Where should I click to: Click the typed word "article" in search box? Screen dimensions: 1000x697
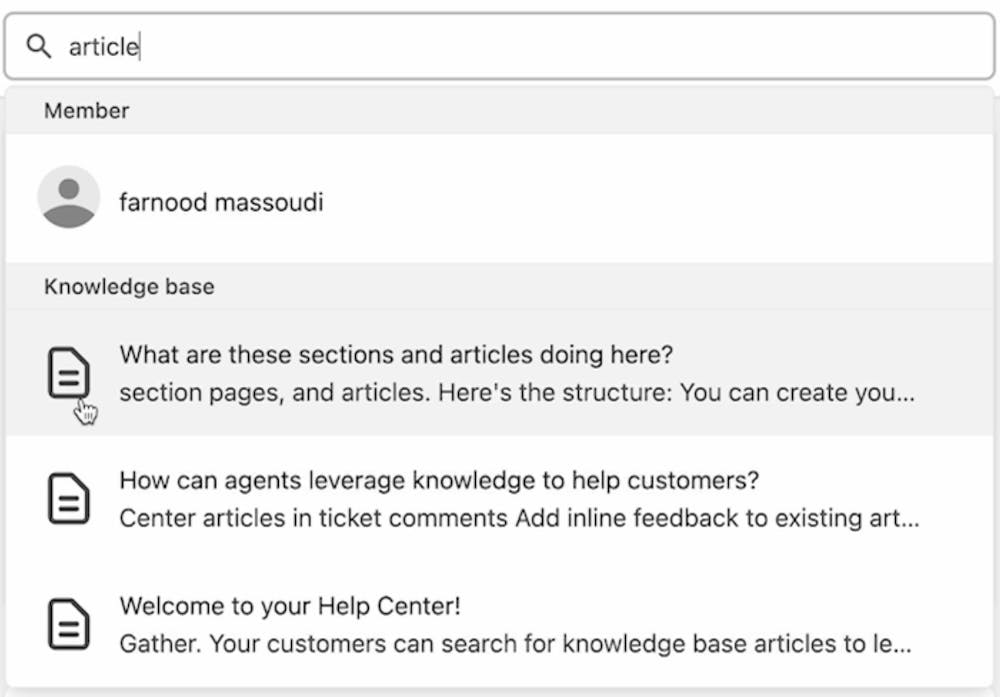pyautogui.click(x=103, y=46)
